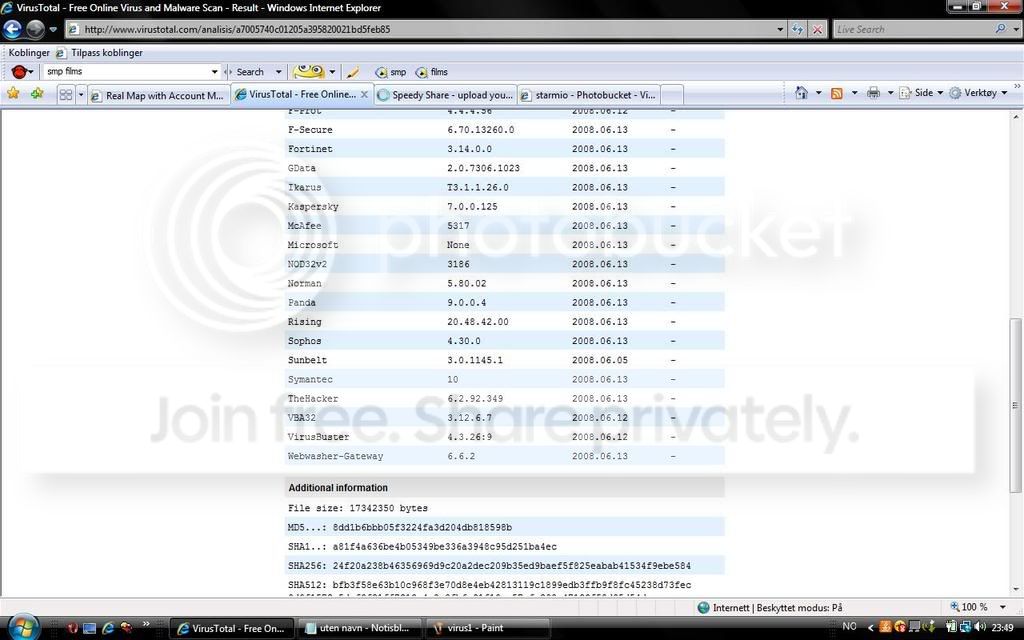Click the 'Additional information' heading
The height and width of the screenshot is (640, 1024).
point(338,488)
